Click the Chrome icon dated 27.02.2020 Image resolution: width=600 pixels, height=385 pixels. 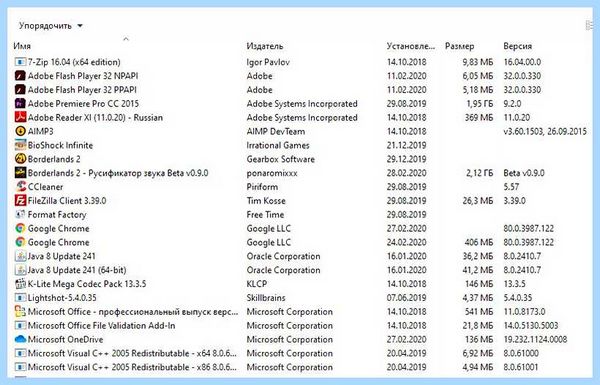[20, 228]
